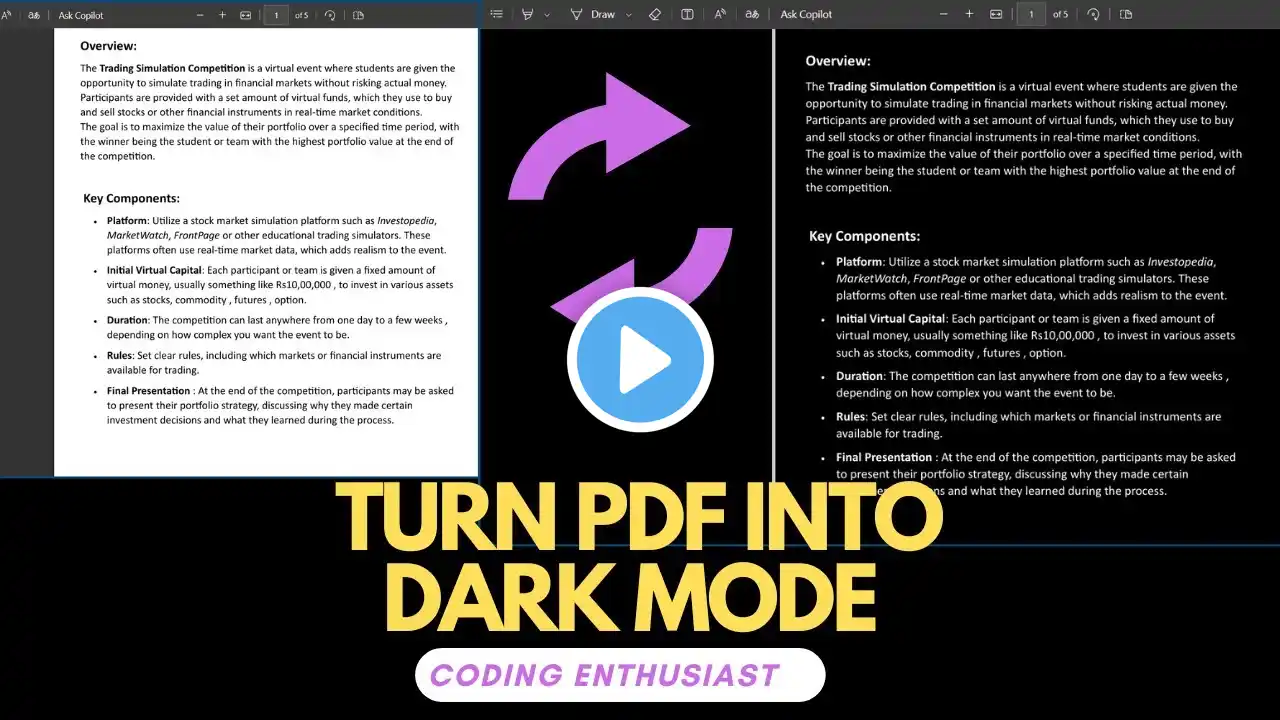Zoom out in the light-mode PDF window

coord(200,15)
